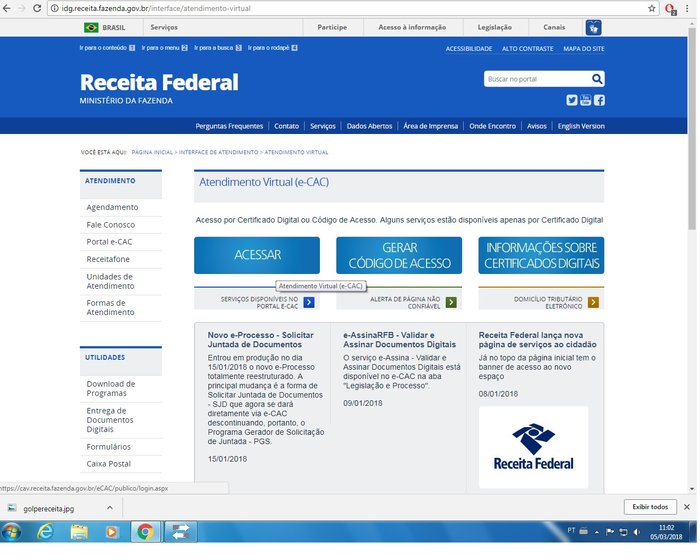The image size is (700, 560).
Task: Open Formulários sidebar link
Action: 108,447
